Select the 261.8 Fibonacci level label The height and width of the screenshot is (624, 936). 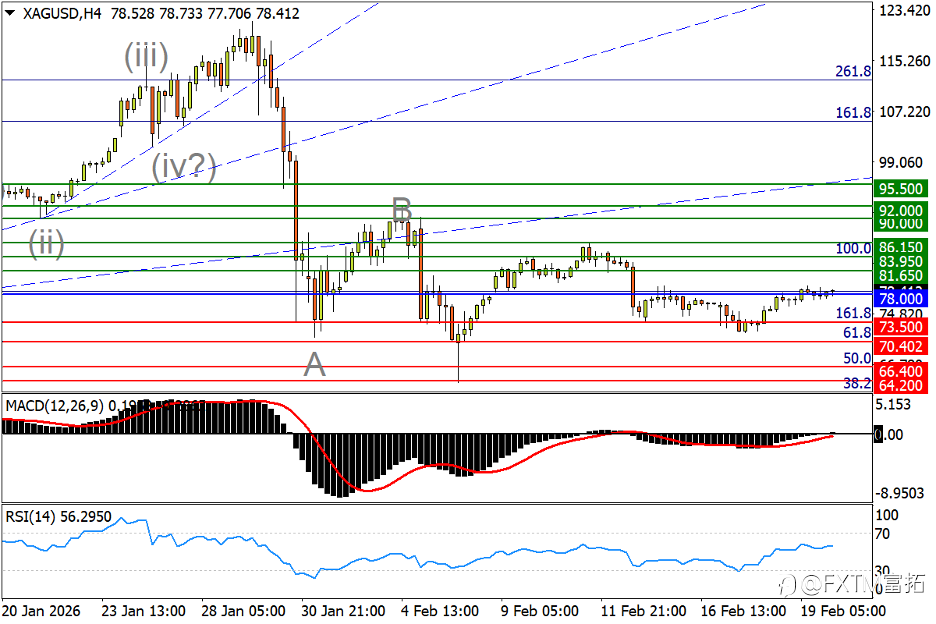(x=853, y=72)
